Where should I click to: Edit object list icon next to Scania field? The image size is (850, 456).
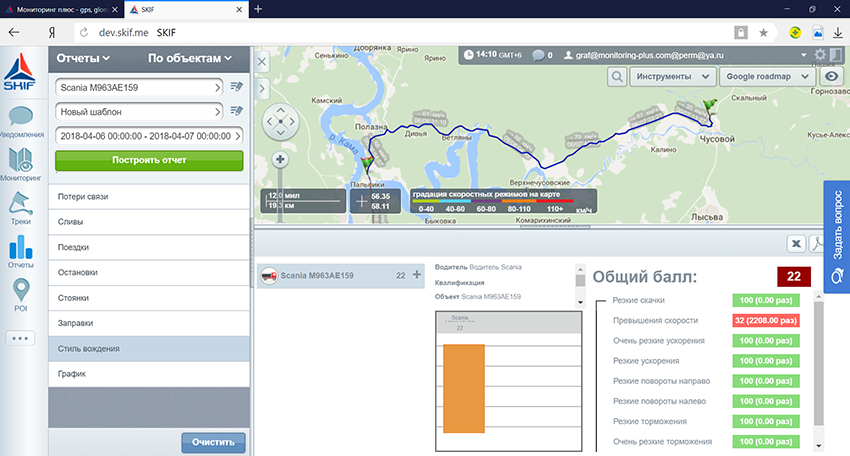[x=236, y=87]
